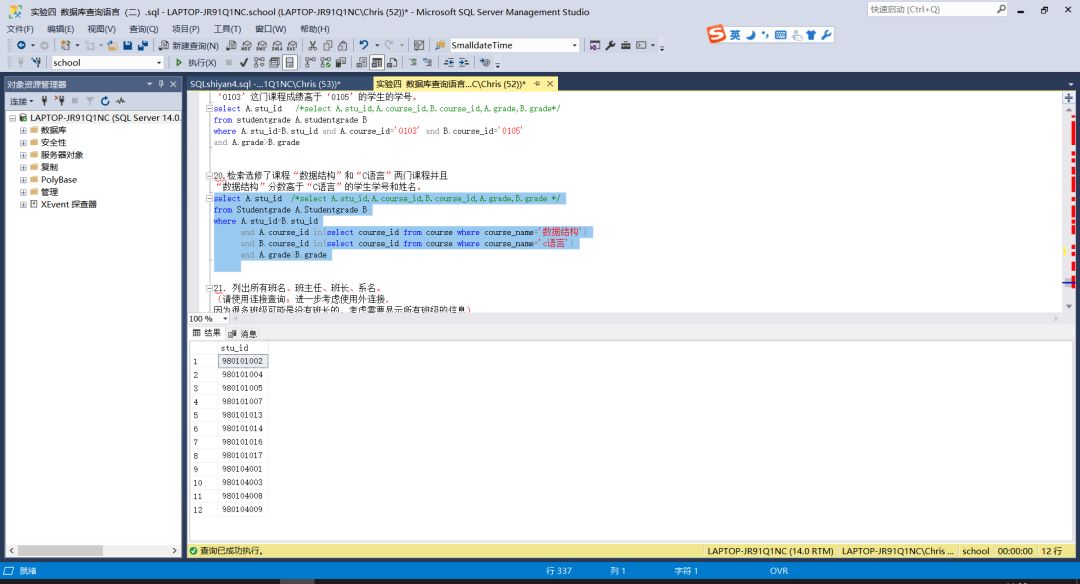Image resolution: width=1080 pixels, height=584 pixels.
Task: Click the Execute (执行) query button
Action: pos(196,63)
